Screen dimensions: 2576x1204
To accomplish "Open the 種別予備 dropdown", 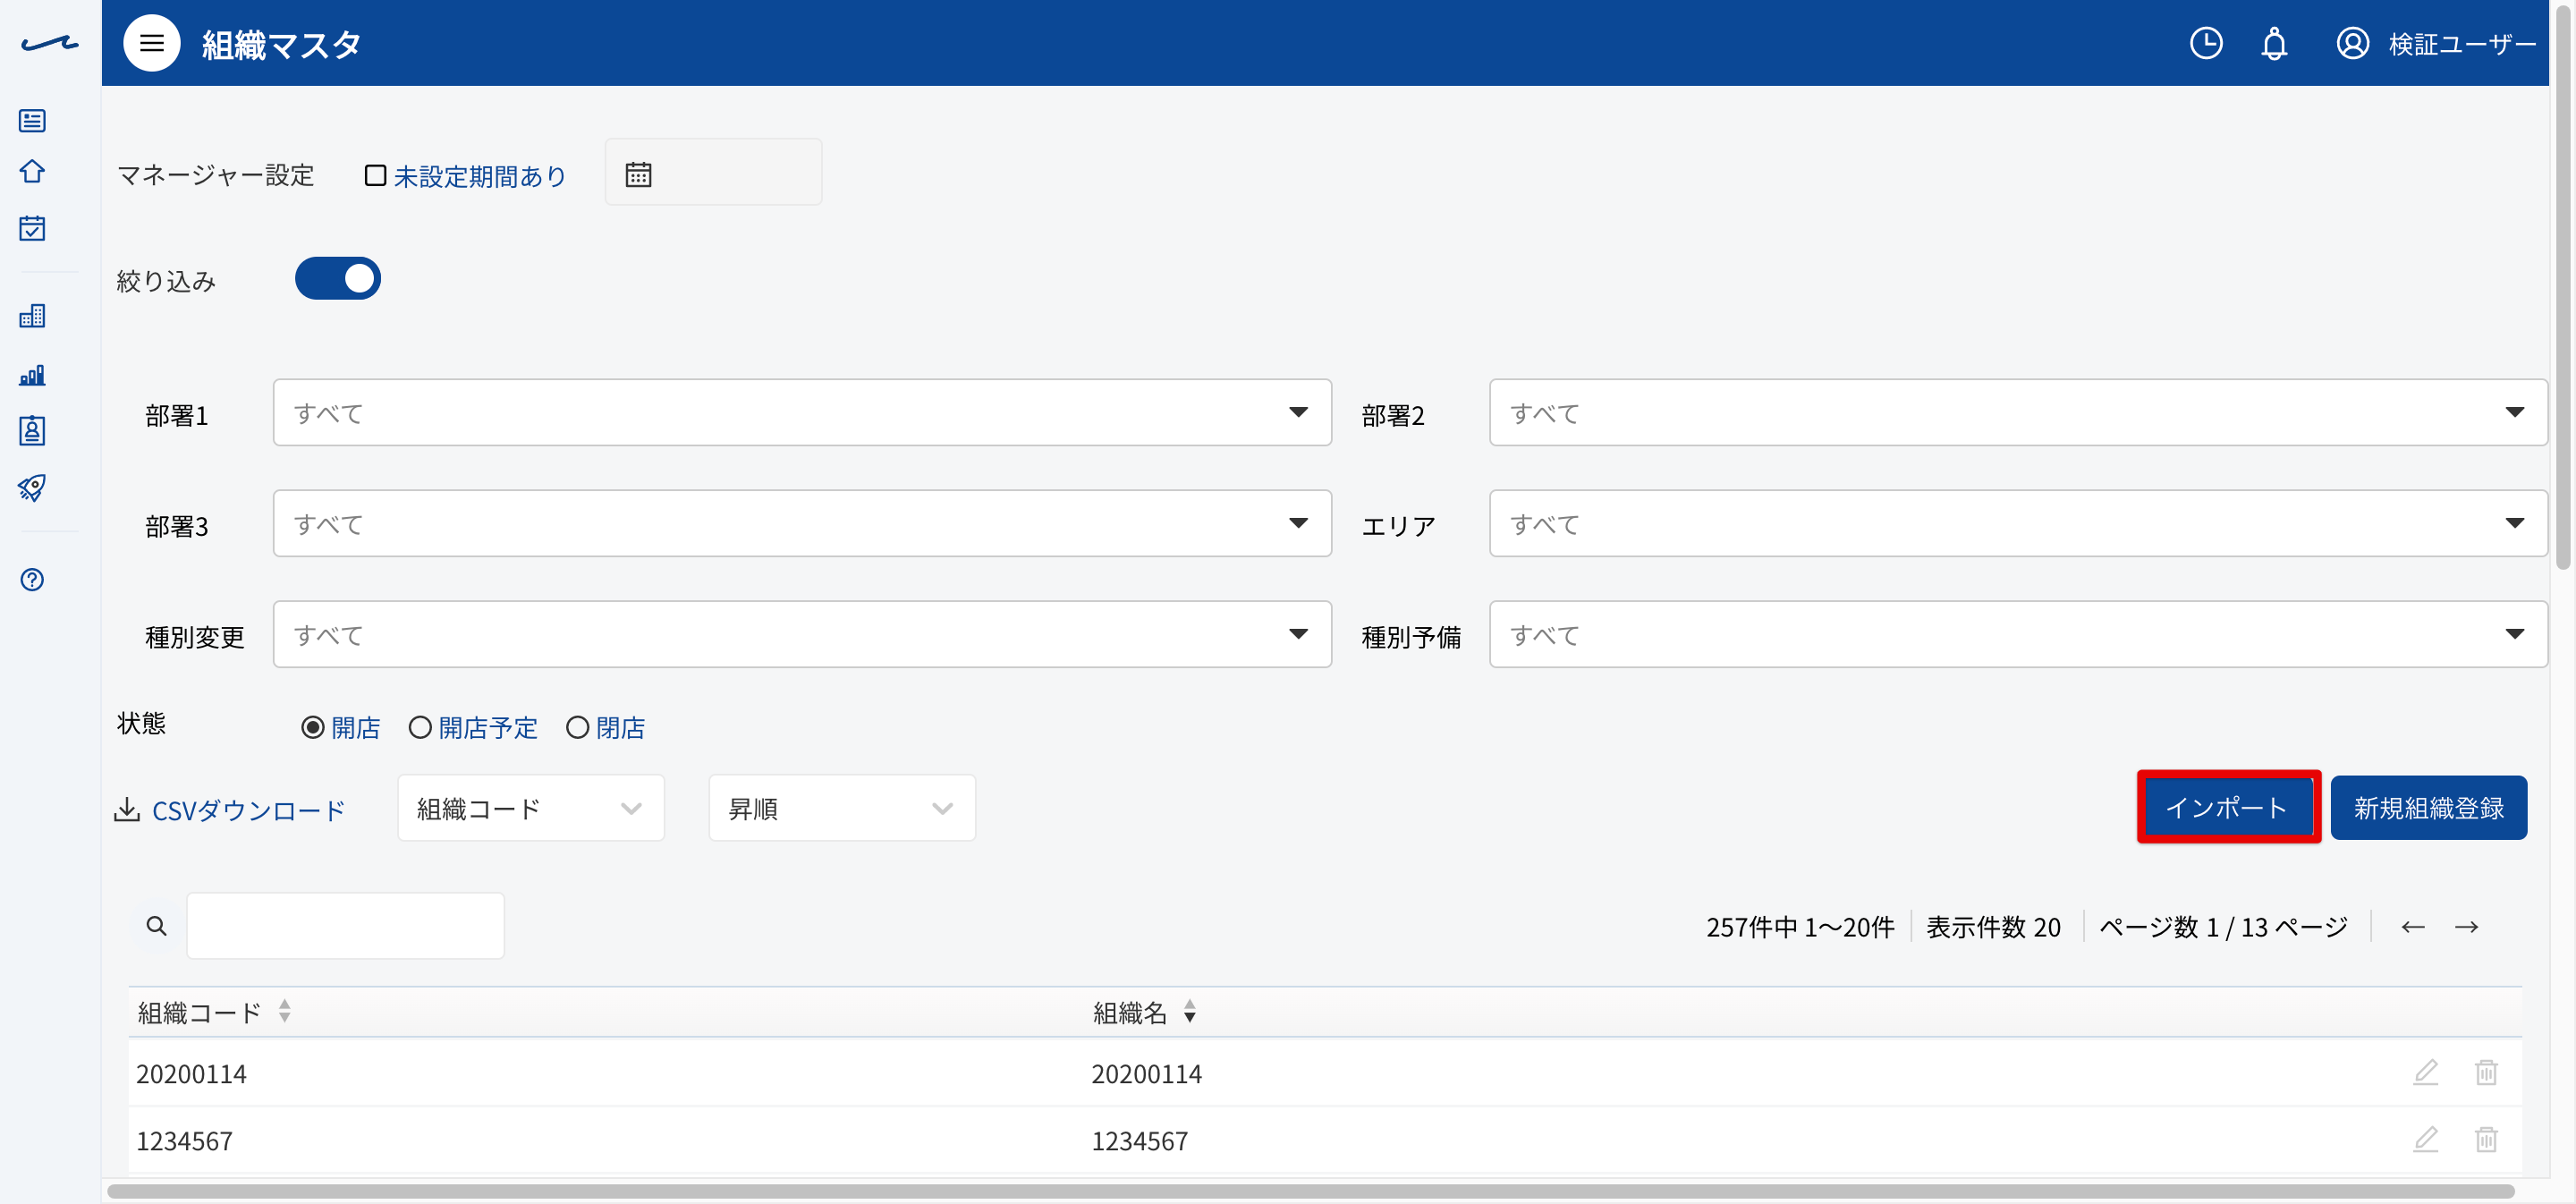I will coord(2018,634).
